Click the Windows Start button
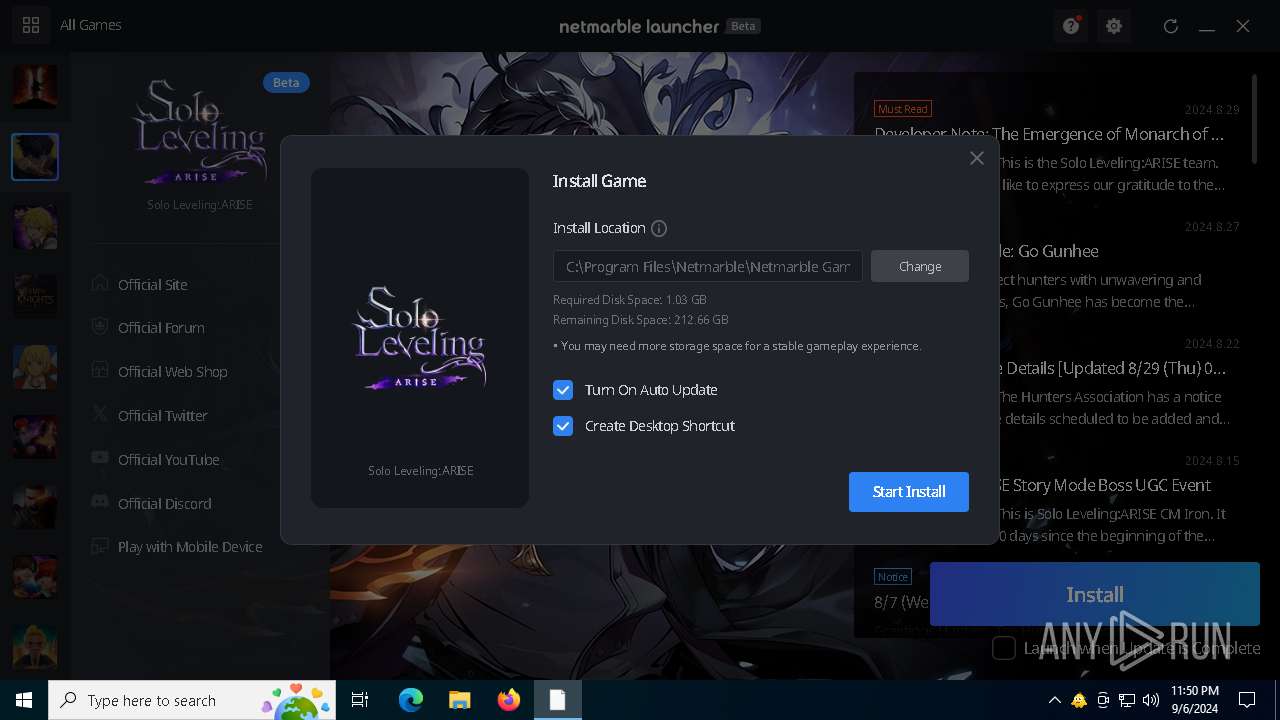This screenshot has width=1280, height=720. tap(24, 700)
